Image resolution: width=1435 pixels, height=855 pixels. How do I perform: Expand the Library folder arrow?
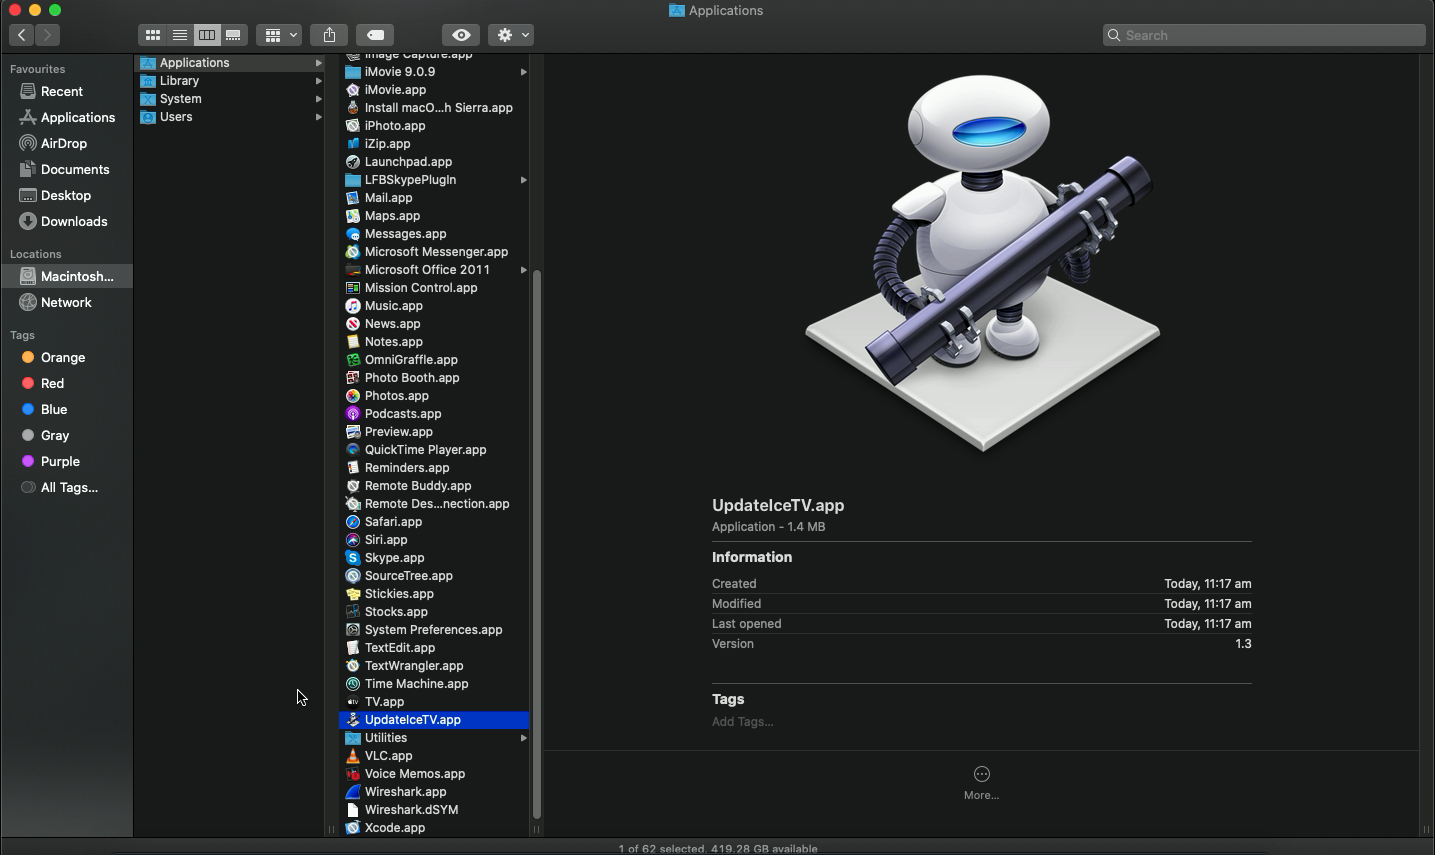coord(319,81)
